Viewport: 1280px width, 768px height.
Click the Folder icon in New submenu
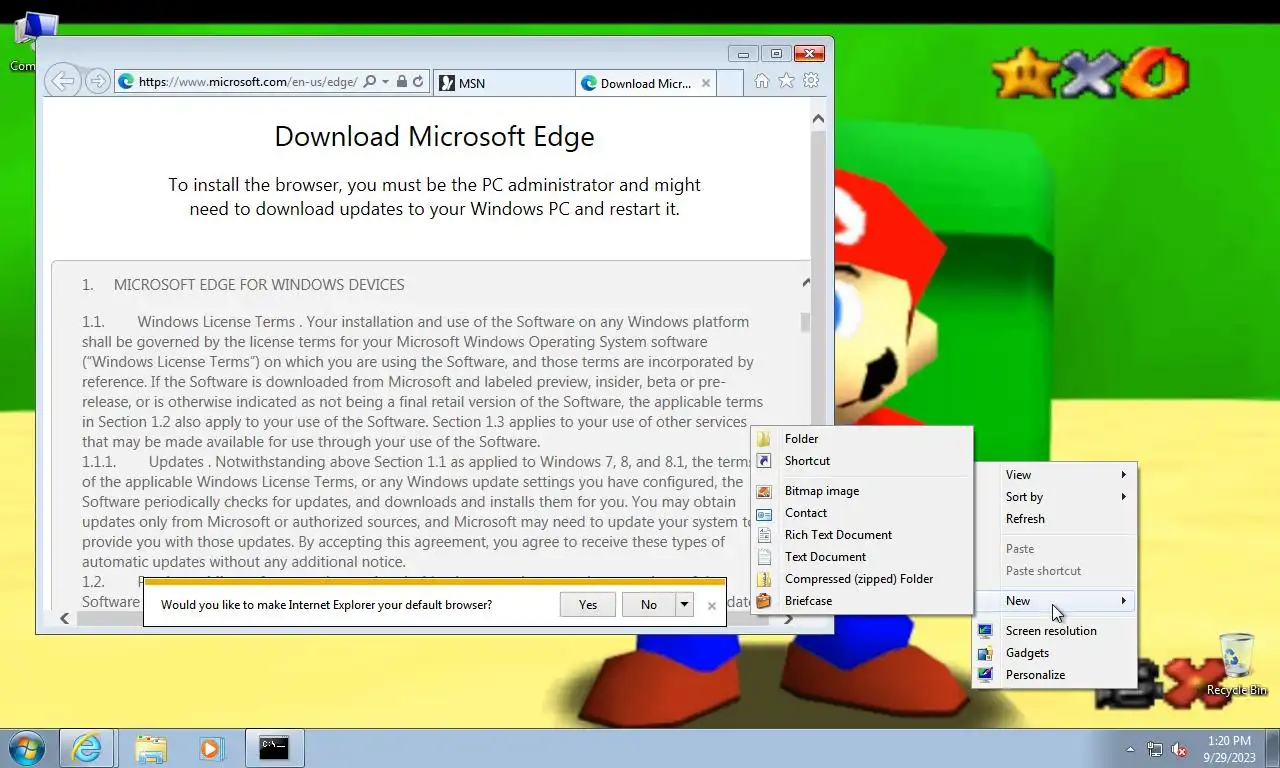tap(764, 439)
